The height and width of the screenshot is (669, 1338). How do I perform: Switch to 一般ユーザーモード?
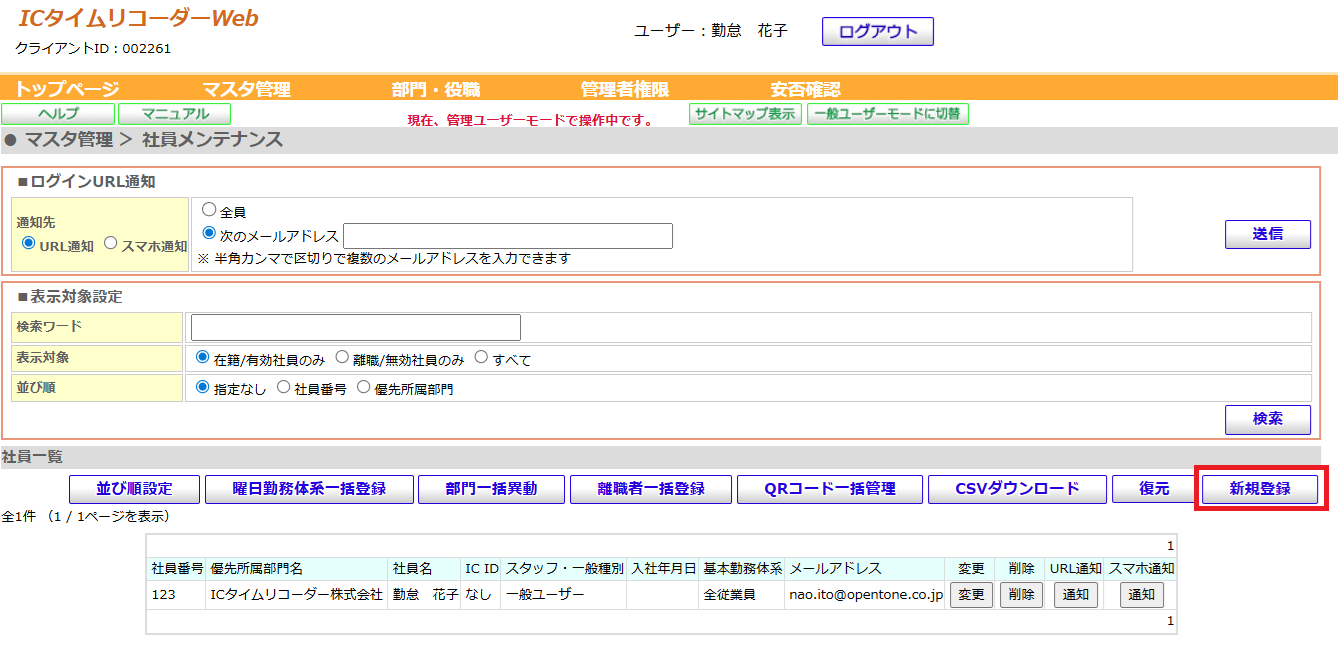[x=887, y=114]
